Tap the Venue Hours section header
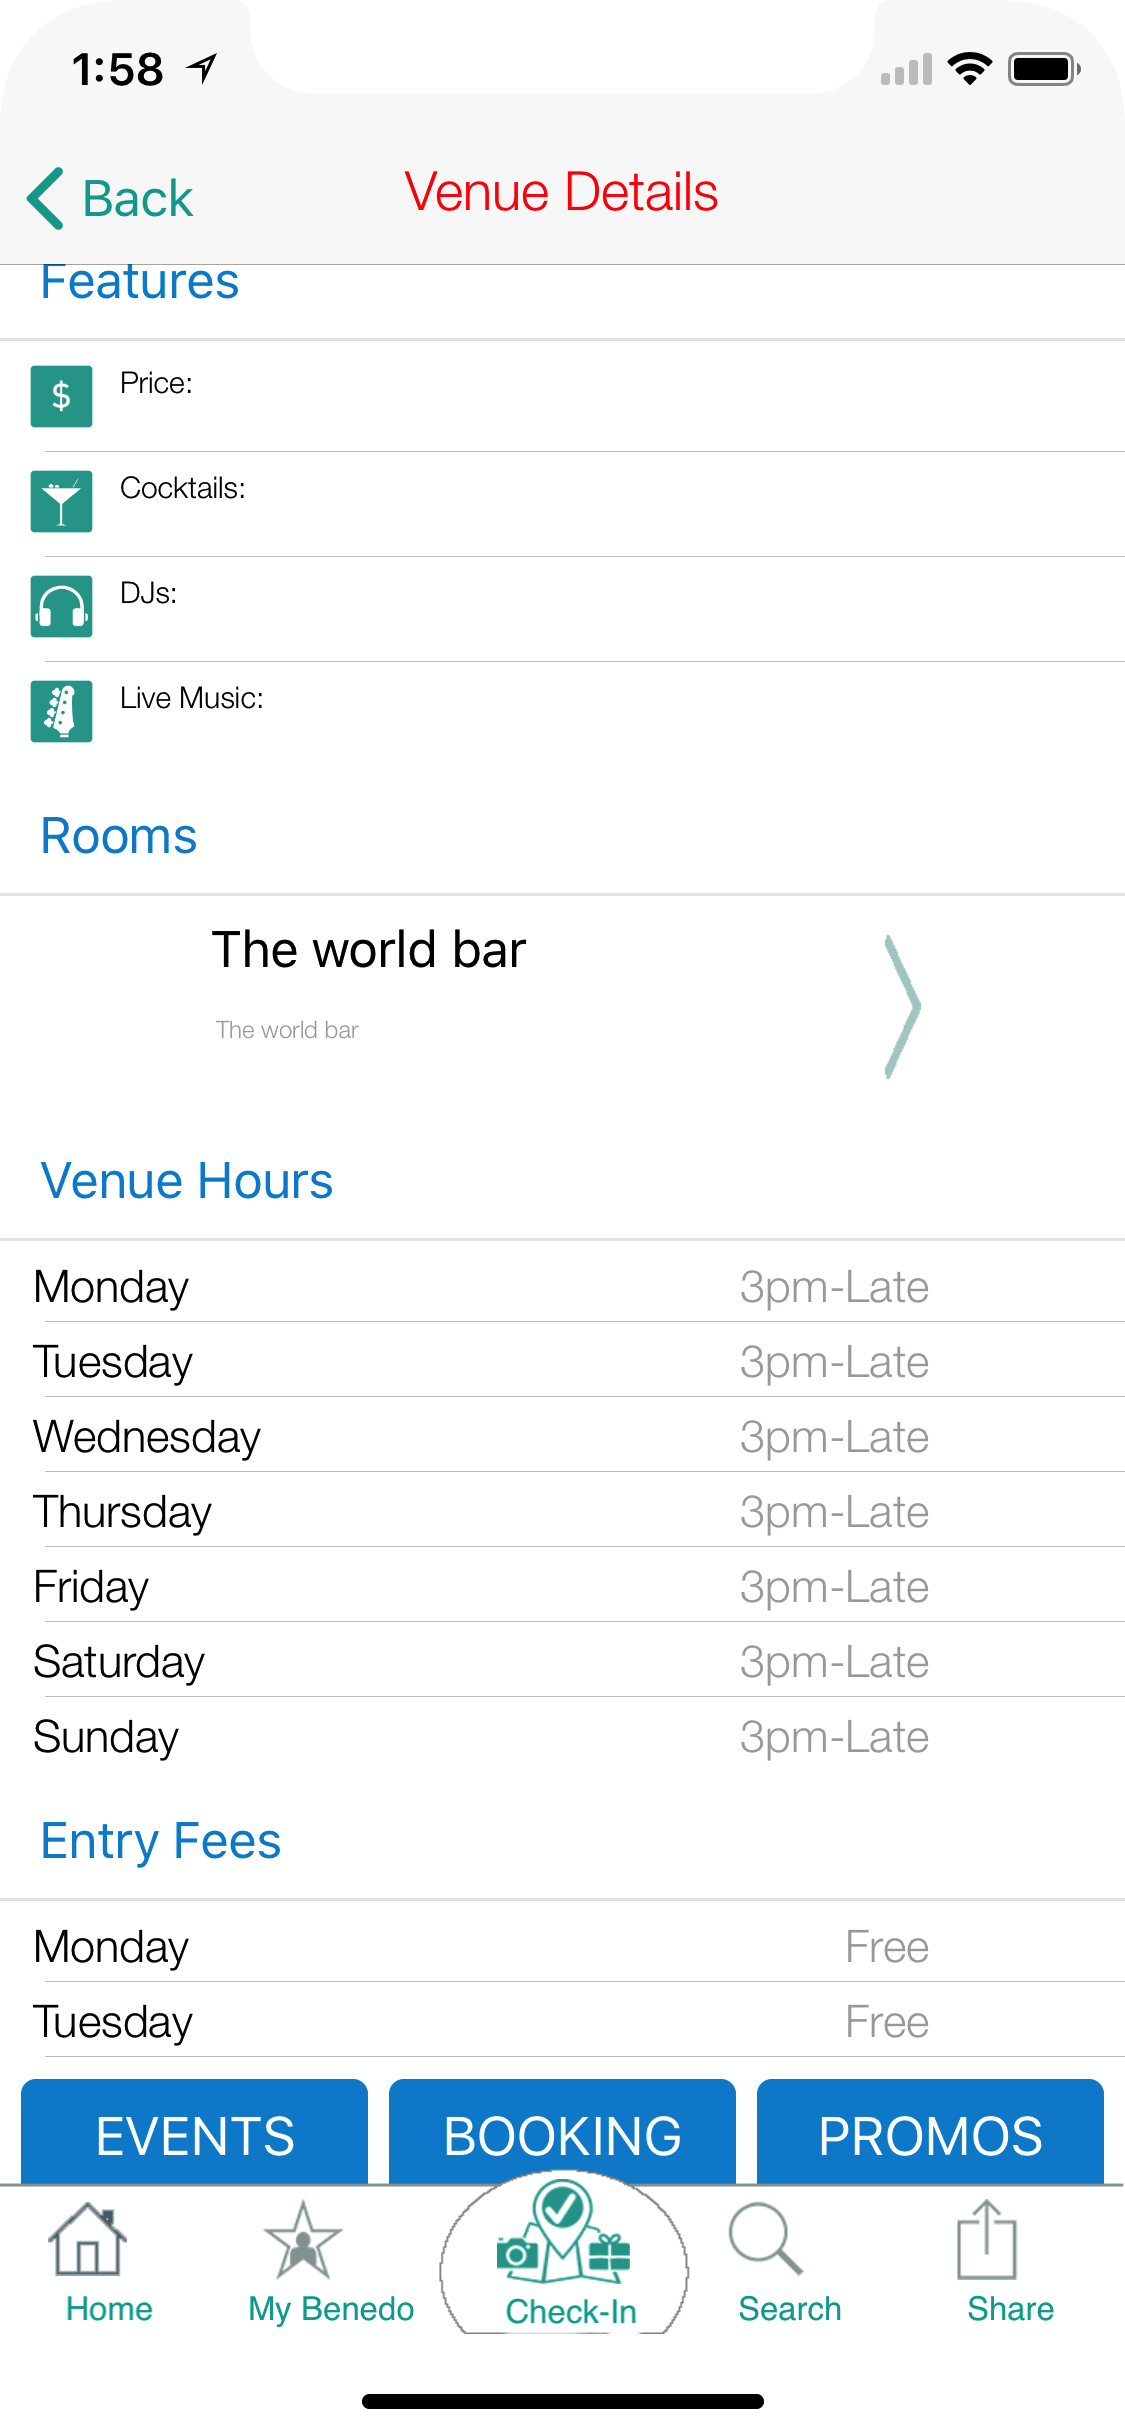This screenshot has height=2436, width=1125. tap(187, 1181)
